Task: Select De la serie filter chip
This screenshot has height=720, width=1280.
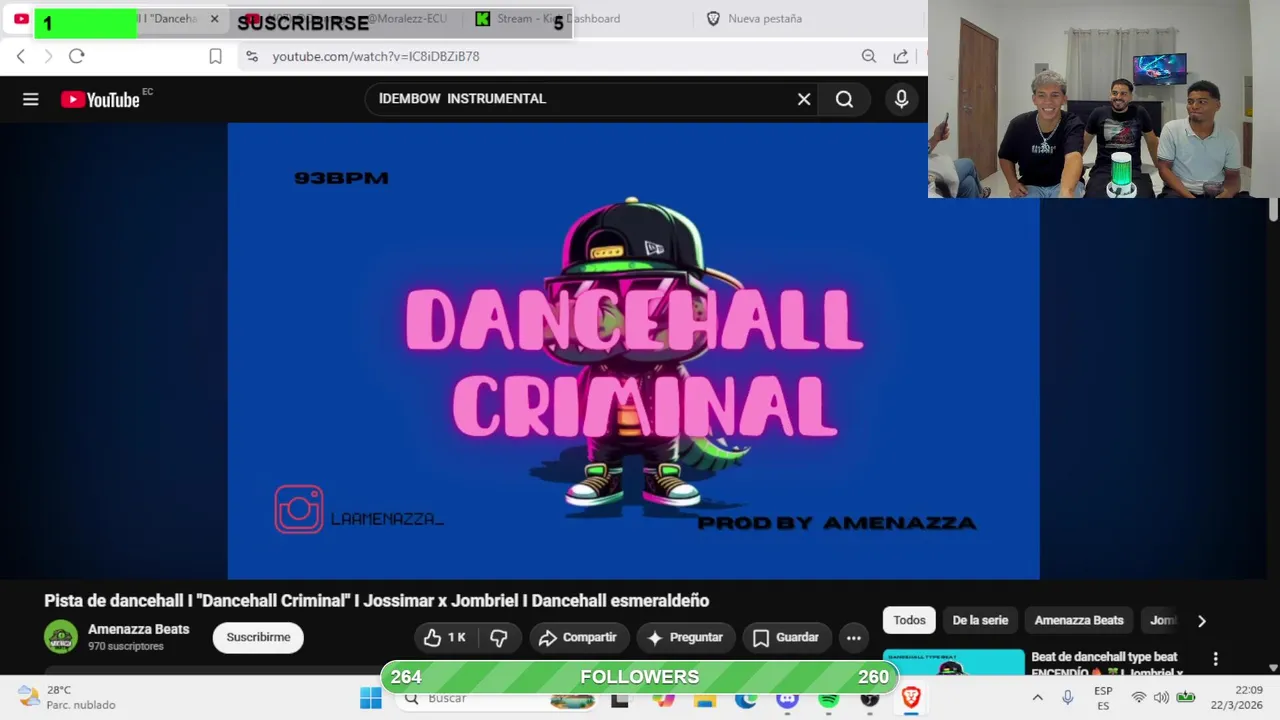Action: (980, 620)
